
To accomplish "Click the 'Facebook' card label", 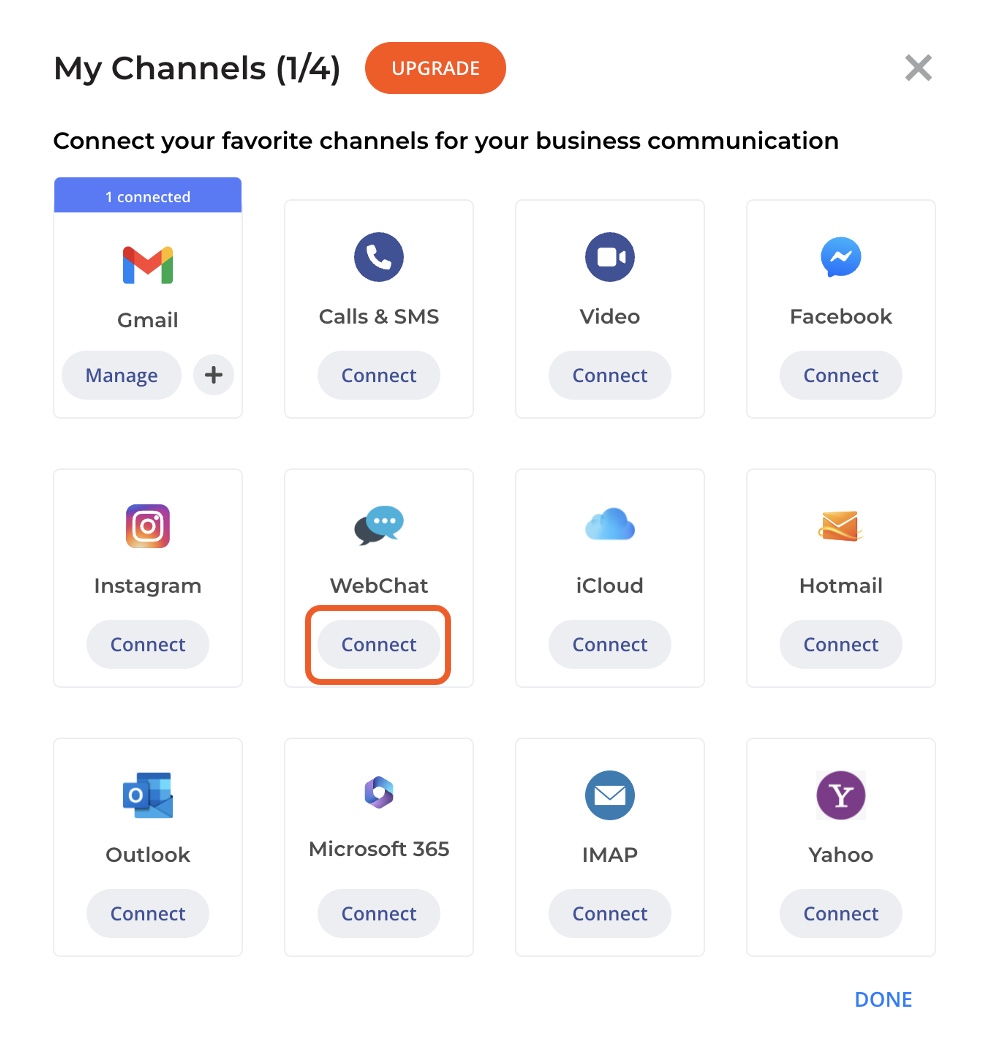I will (841, 316).
